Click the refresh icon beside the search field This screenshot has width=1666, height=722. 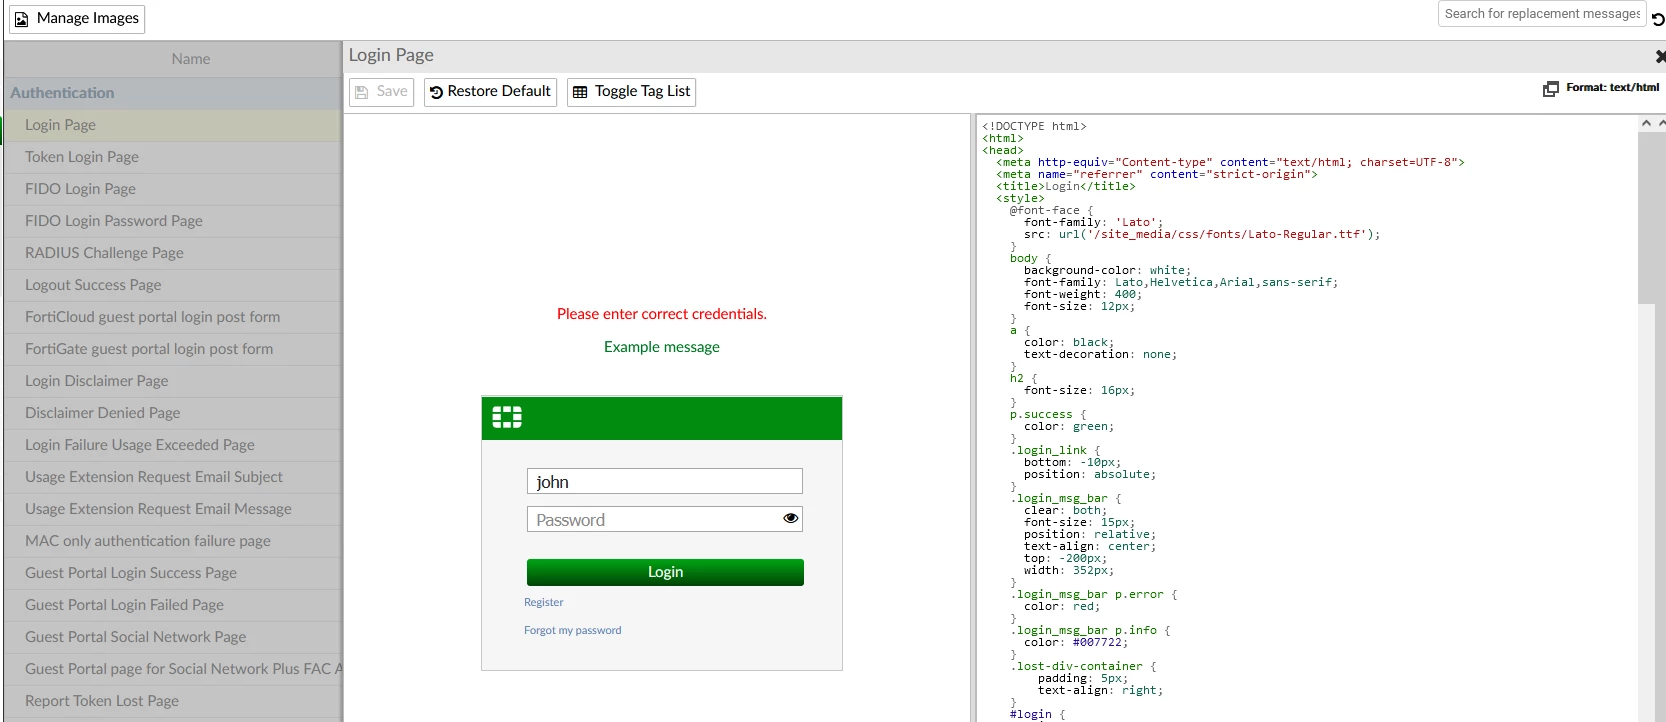pyautogui.click(x=1658, y=19)
